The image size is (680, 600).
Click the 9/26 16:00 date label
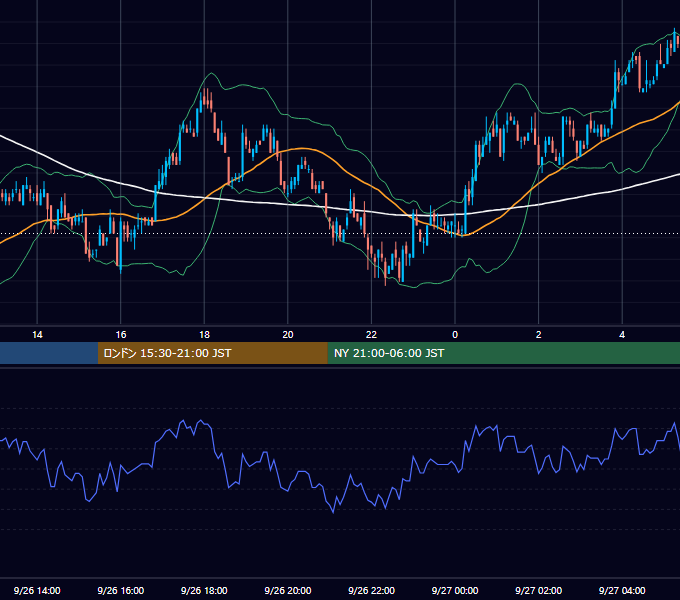pyautogui.click(x=121, y=590)
